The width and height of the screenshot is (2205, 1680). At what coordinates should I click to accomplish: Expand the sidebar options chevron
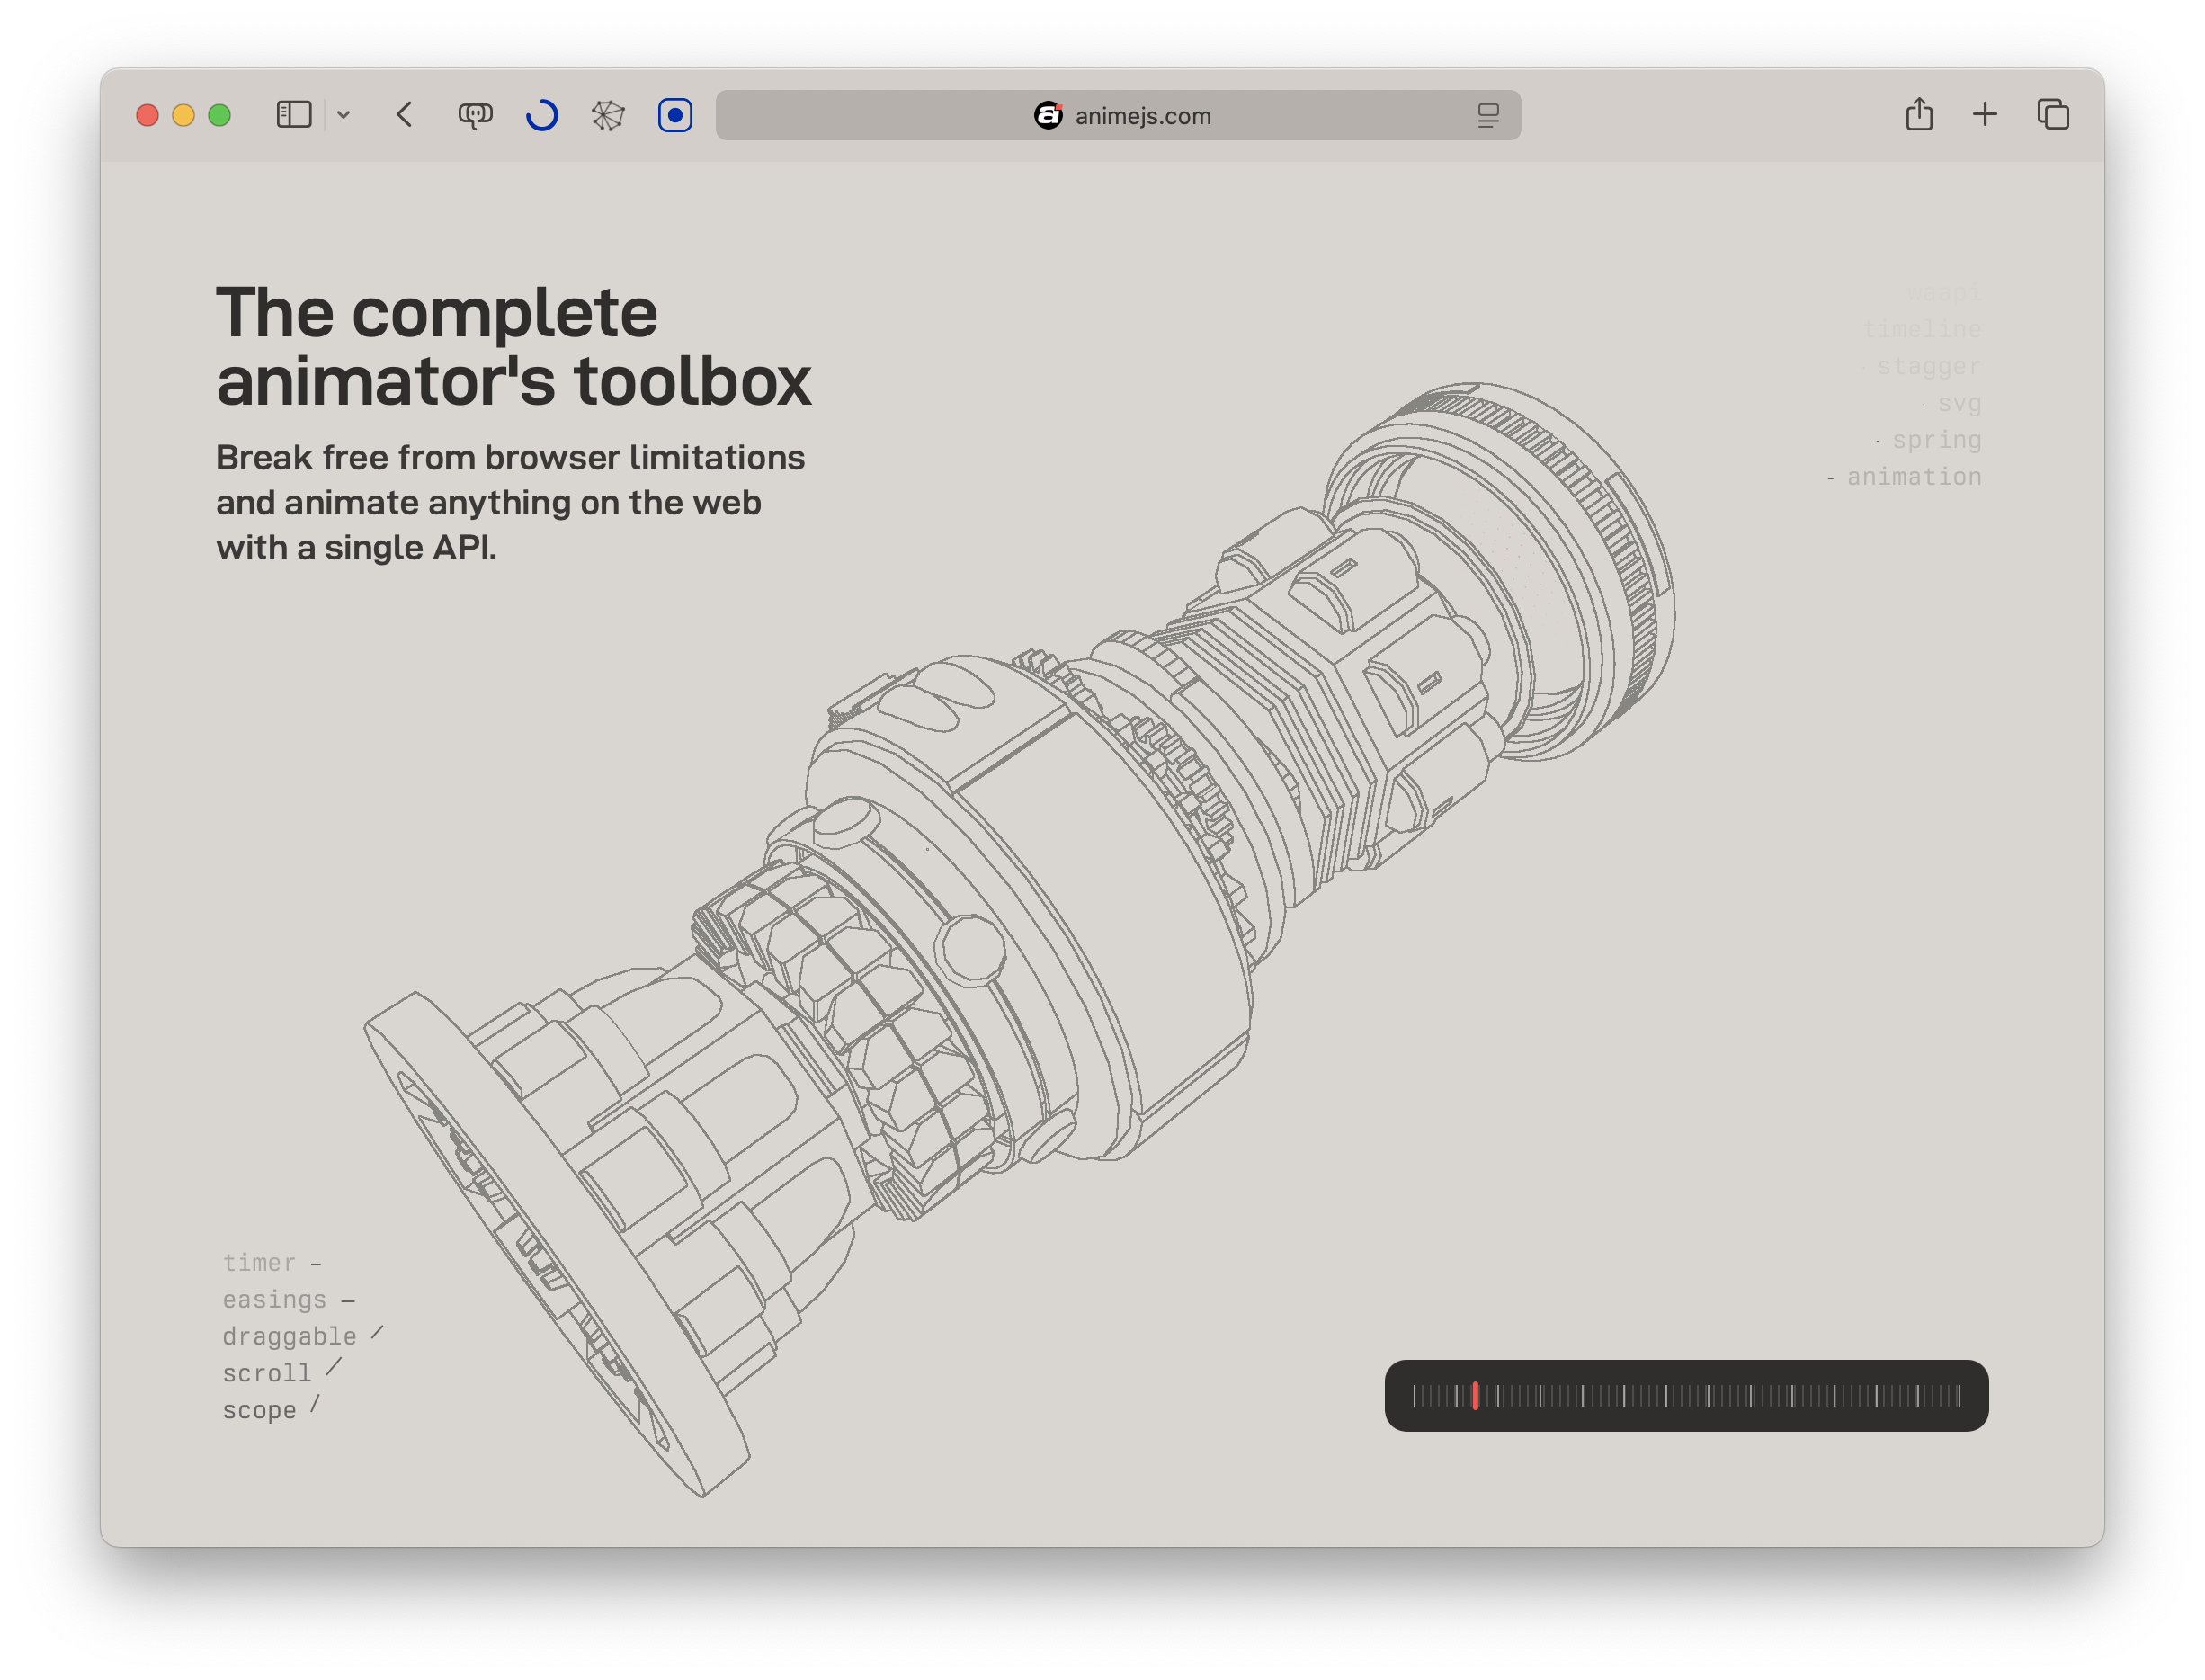point(344,115)
